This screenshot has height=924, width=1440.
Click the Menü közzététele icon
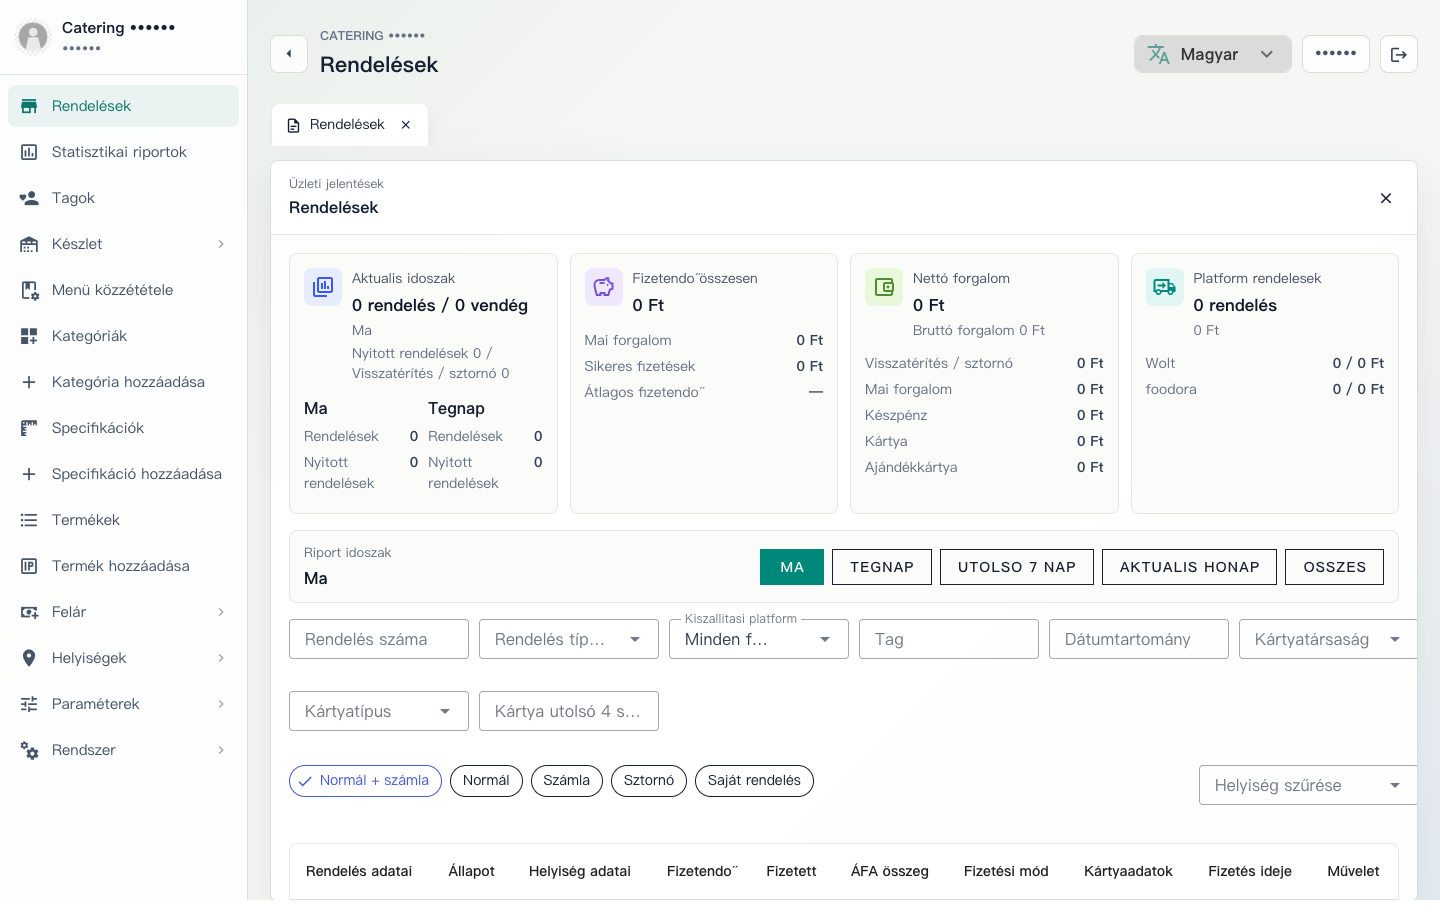(29, 290)
